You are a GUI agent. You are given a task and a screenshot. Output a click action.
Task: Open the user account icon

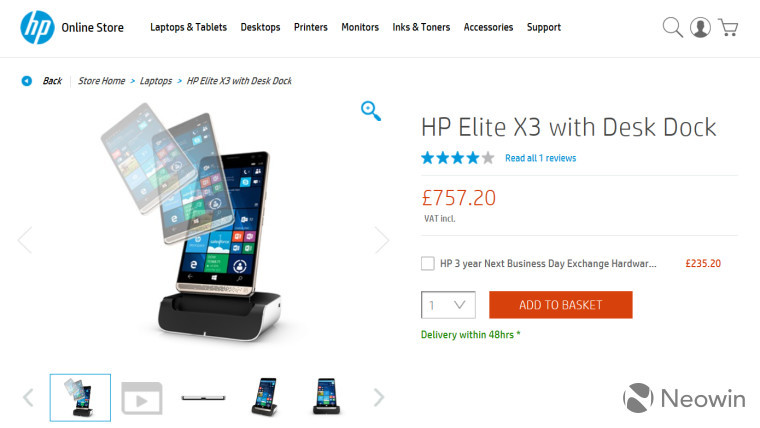tap(700, 28)
